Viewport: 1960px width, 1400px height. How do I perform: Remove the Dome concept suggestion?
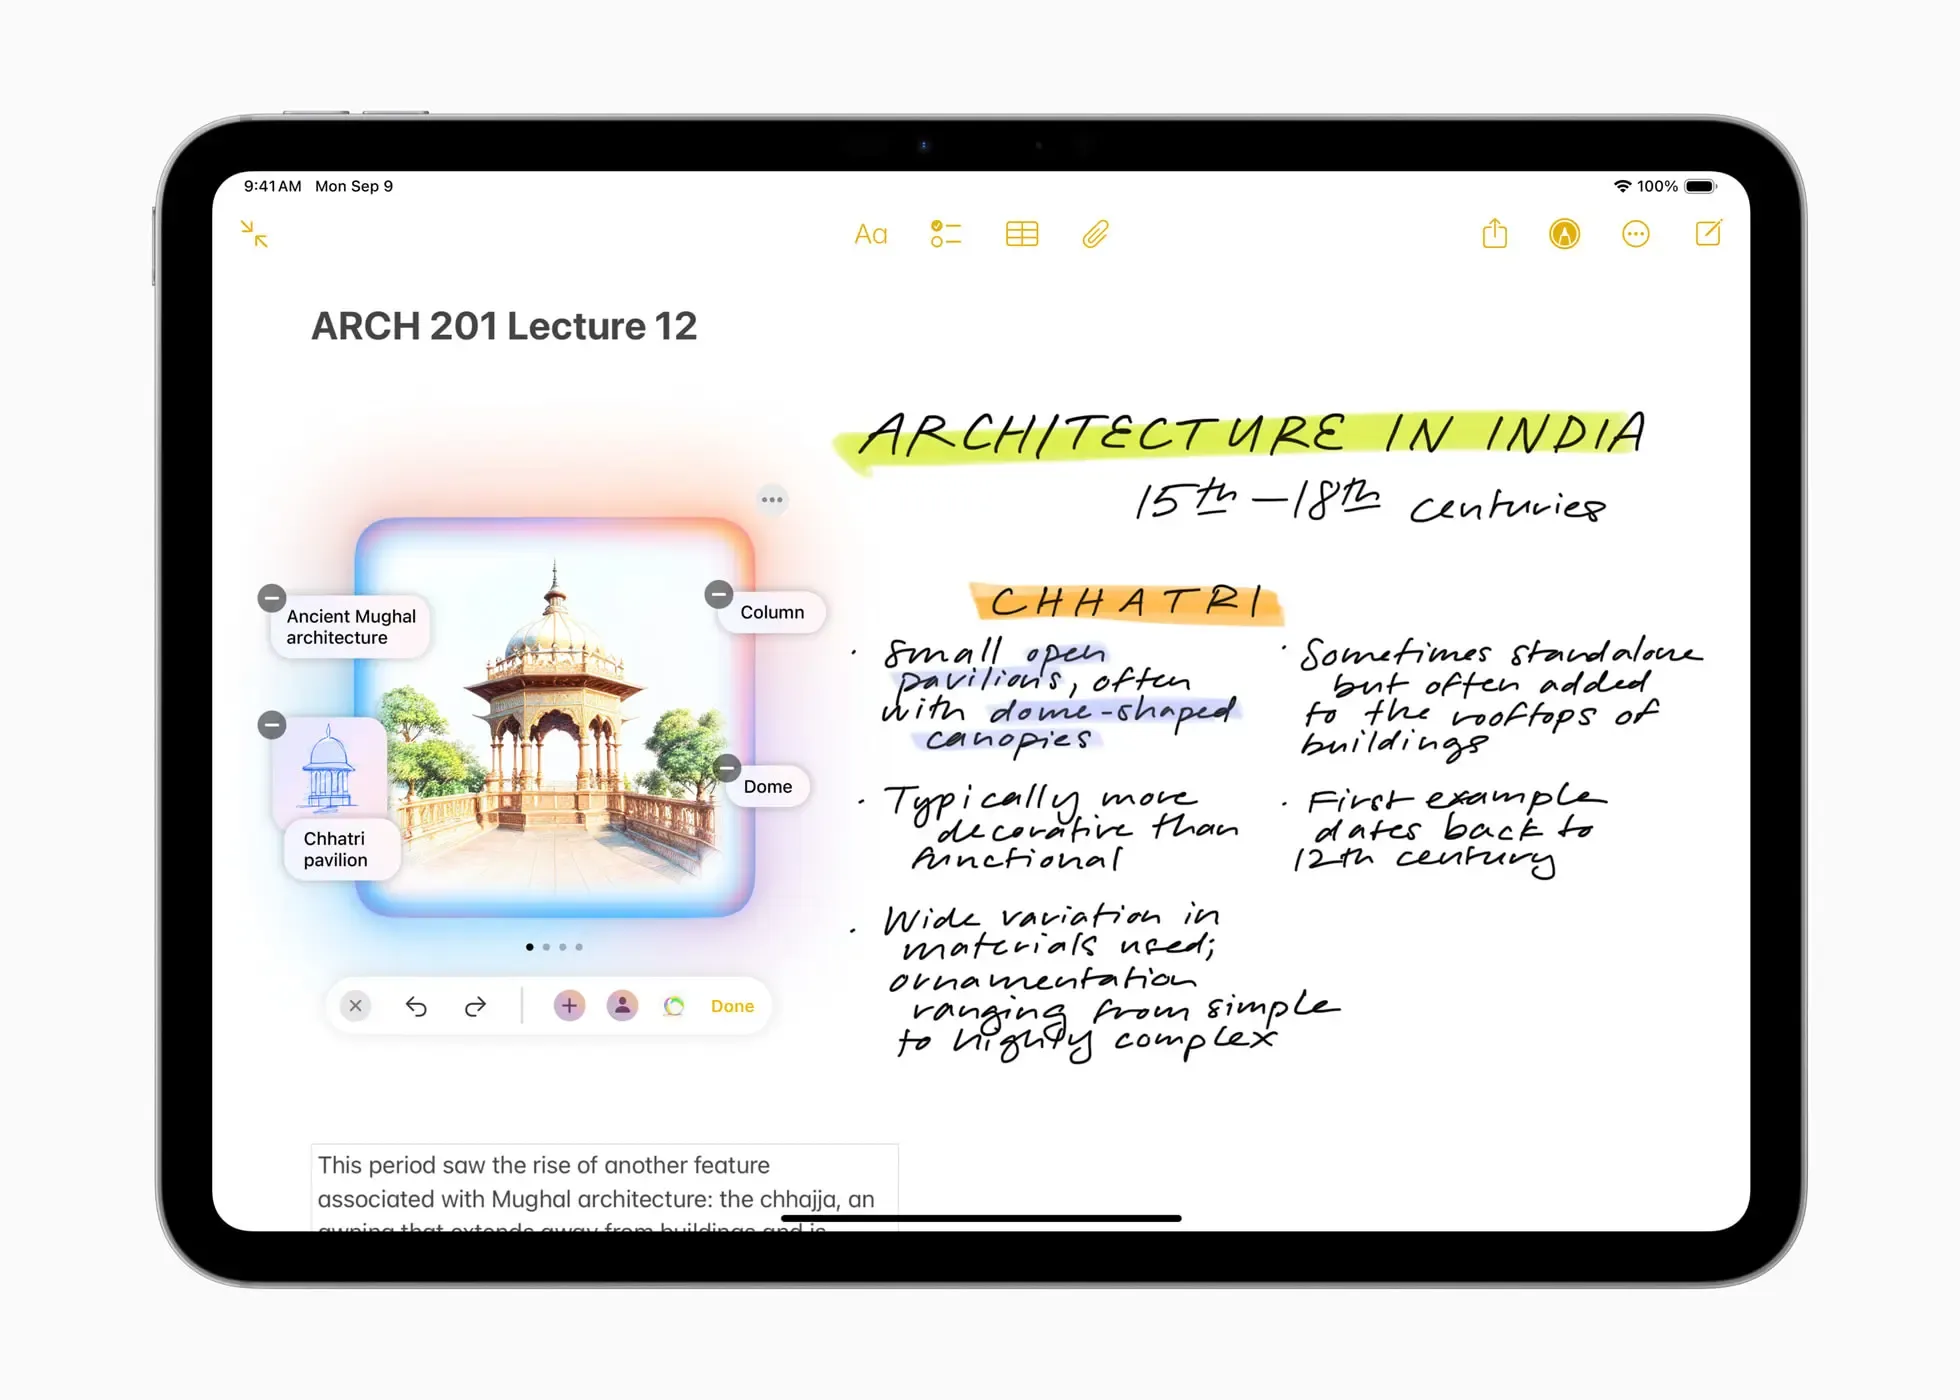(x=727, y=768)
